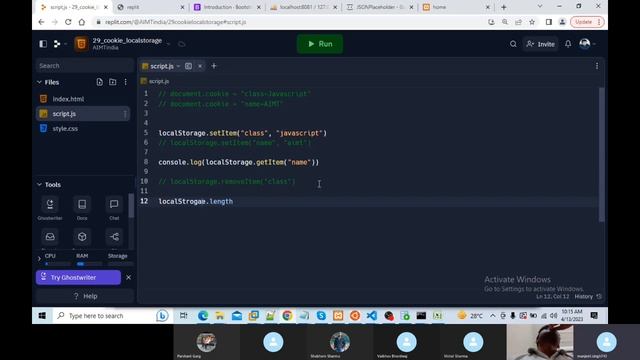Screen dimensions: 640x360
Task: Add a new editor tab with plus
Action: (x=214, y=66)
